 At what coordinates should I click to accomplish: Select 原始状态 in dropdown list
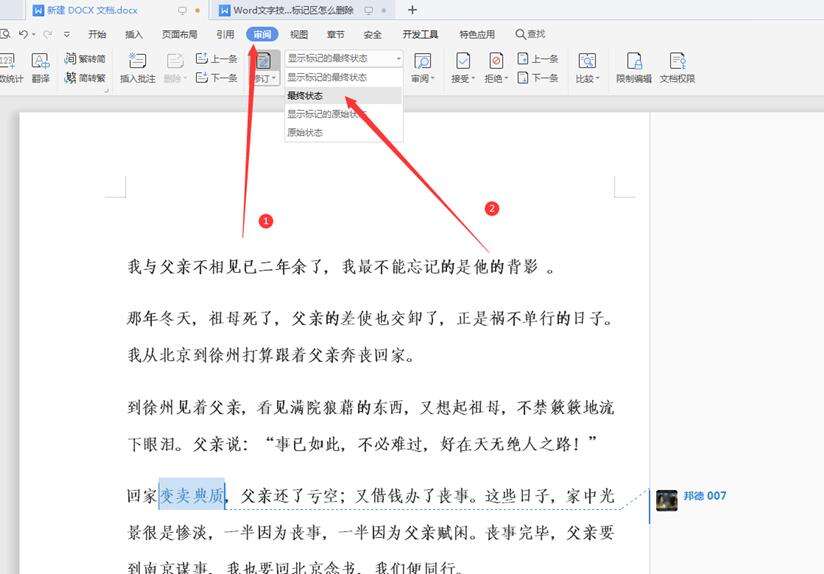(x=344, y=132)
